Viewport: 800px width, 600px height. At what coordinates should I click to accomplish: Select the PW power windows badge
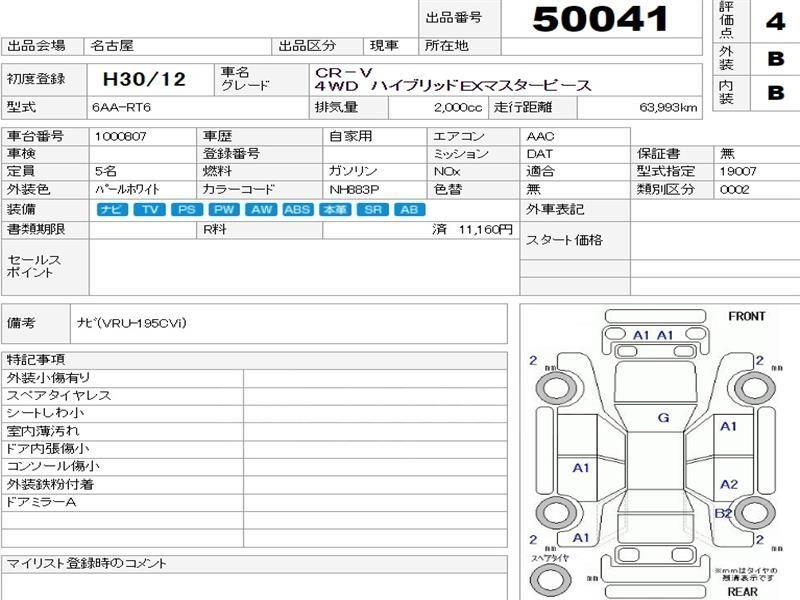pyautogui.click(x=224, y=209)
